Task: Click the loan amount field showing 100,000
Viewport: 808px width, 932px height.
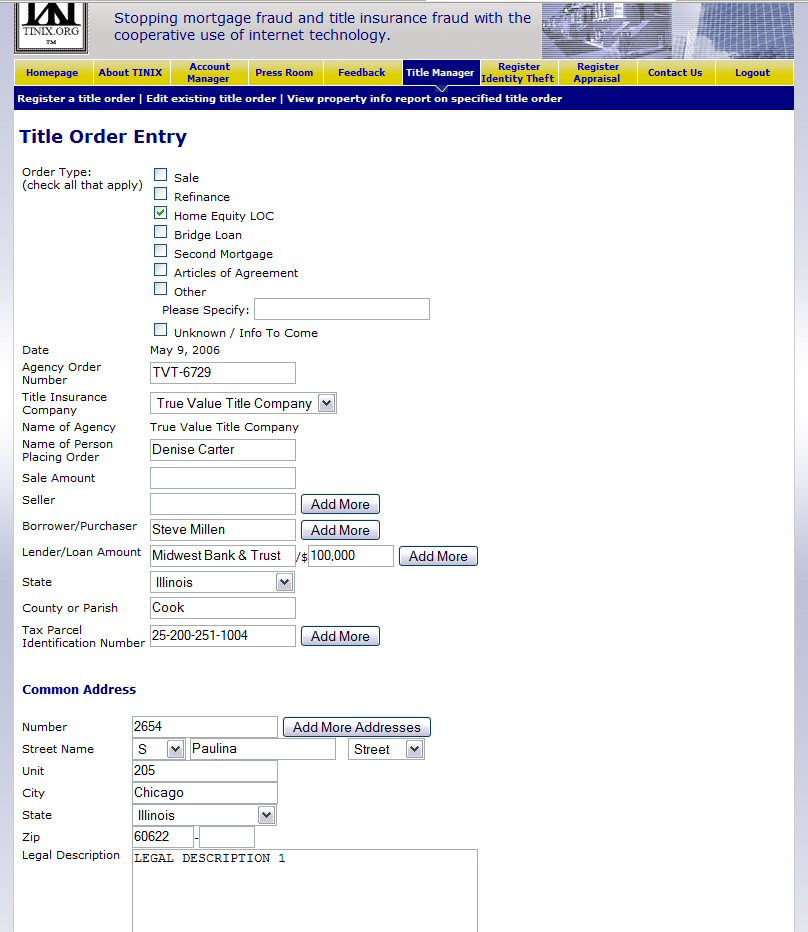Action: pos(351,556)
